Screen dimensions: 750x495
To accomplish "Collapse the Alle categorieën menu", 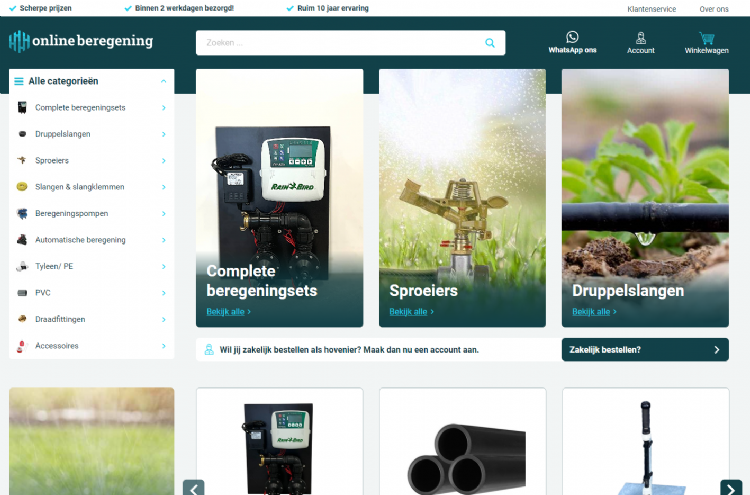I will pyautogui.click(x=163, y=82).
